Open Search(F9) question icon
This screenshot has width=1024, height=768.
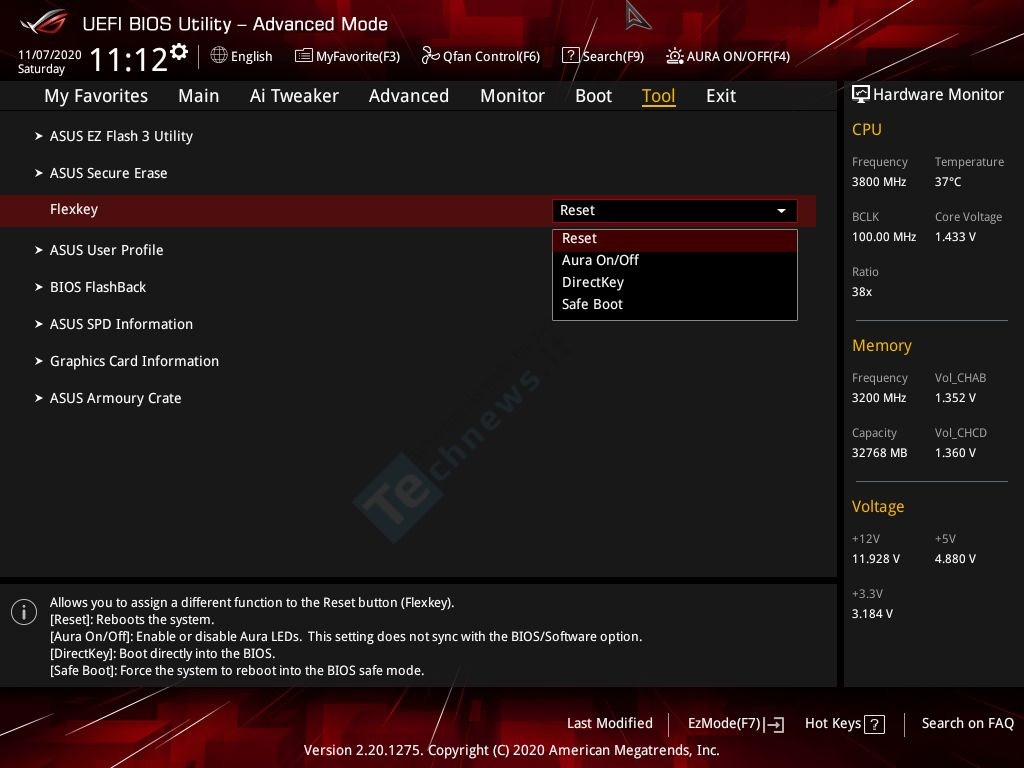tap(570, 56)
